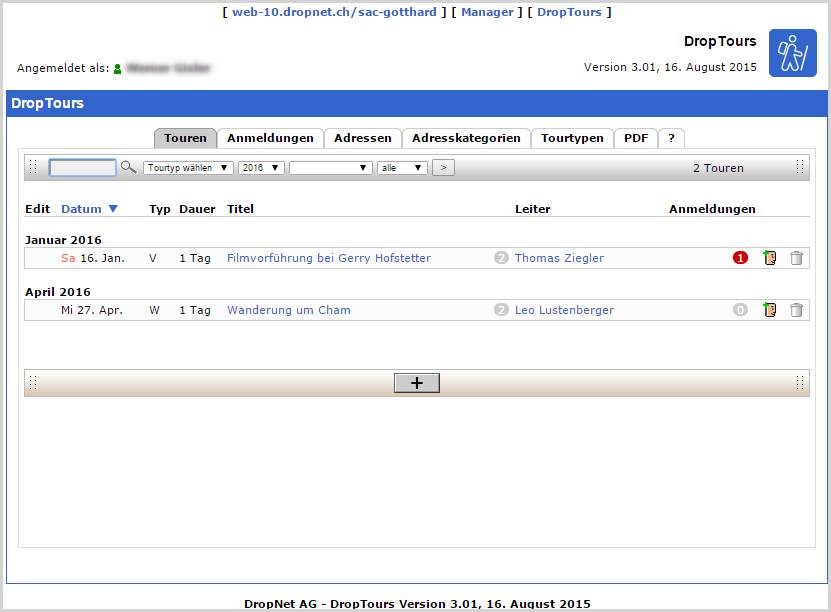The height and width of the screenshot is (612, 831).
Task: Click the DropTours hiker logo icon
Action: 792,53
